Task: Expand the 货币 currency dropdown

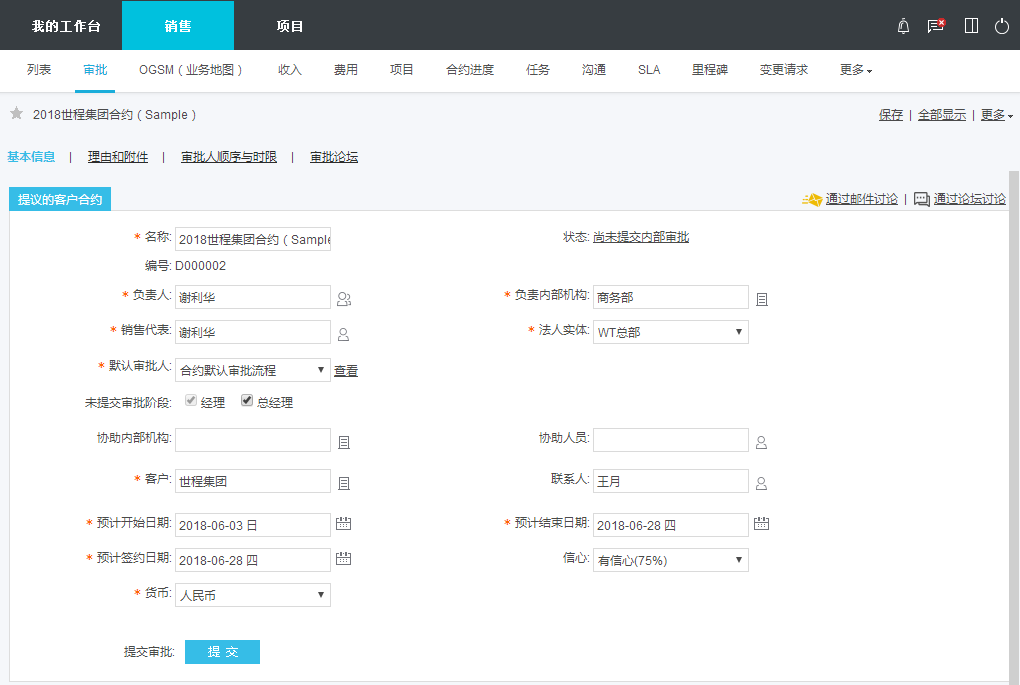Action: [253, 595]
